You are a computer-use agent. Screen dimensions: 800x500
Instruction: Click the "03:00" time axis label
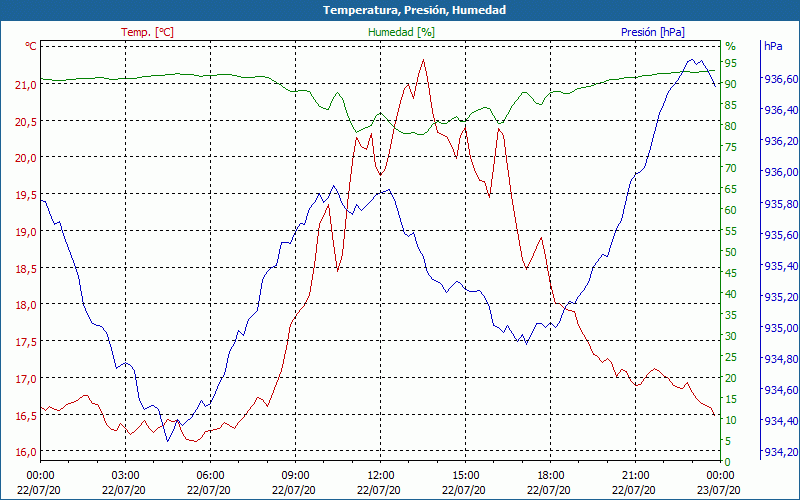[x=125, y=476]
